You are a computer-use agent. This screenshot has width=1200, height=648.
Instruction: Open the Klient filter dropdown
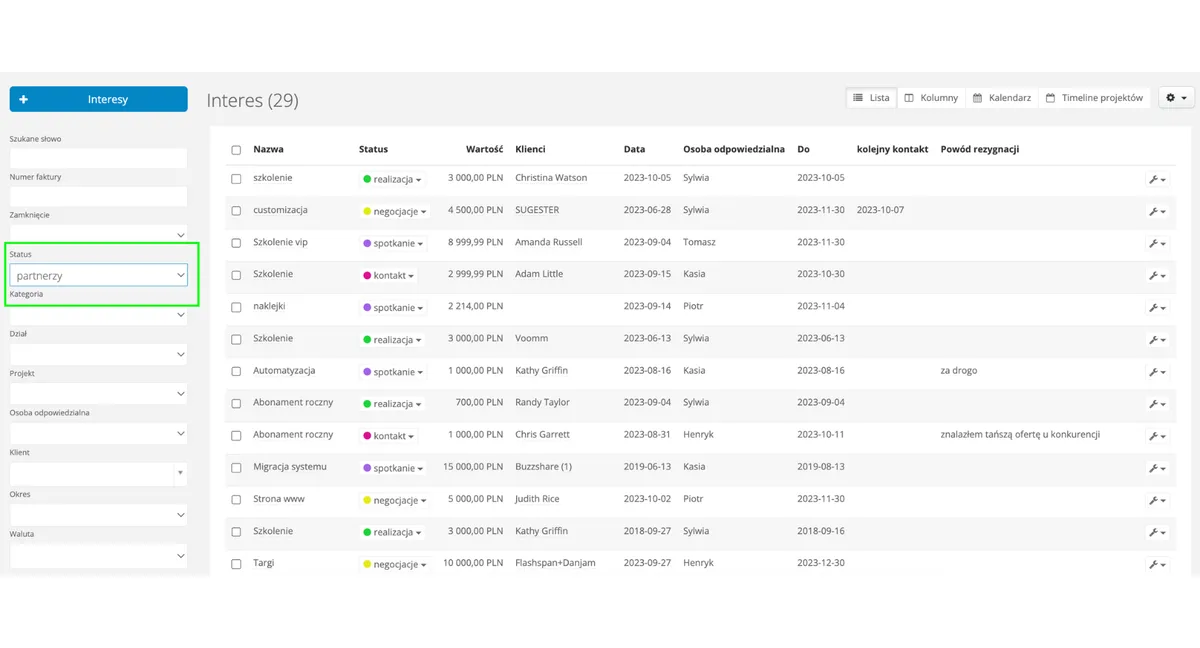[99, 474]
